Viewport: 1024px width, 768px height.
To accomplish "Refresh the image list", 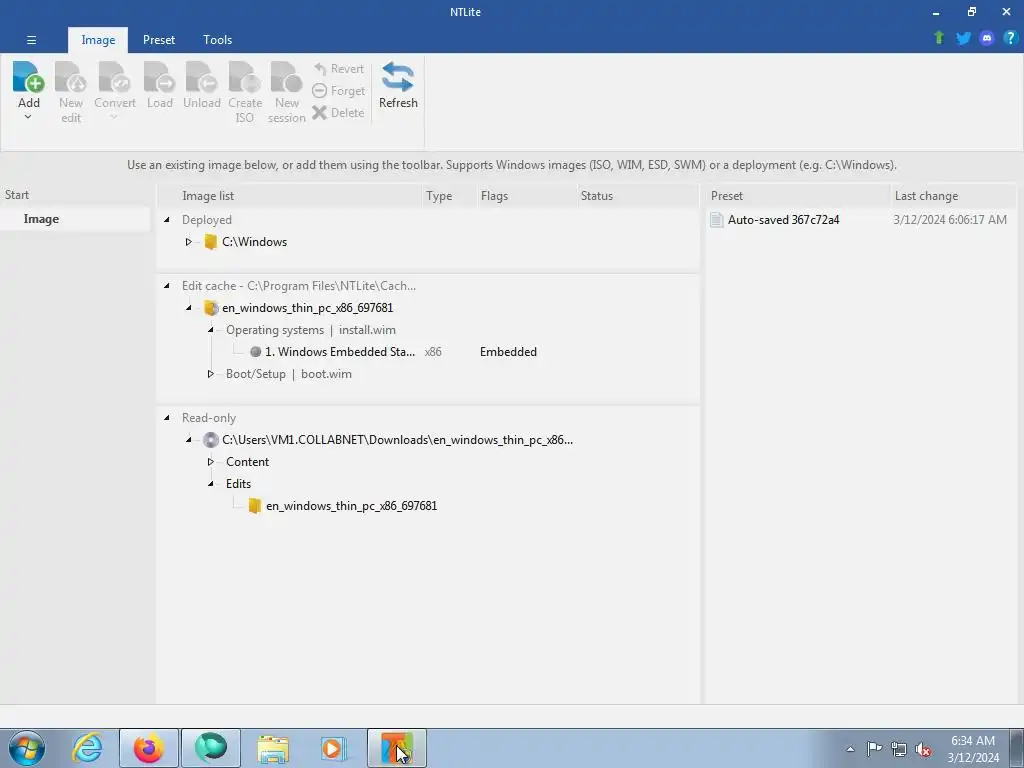I will point(398,85).
